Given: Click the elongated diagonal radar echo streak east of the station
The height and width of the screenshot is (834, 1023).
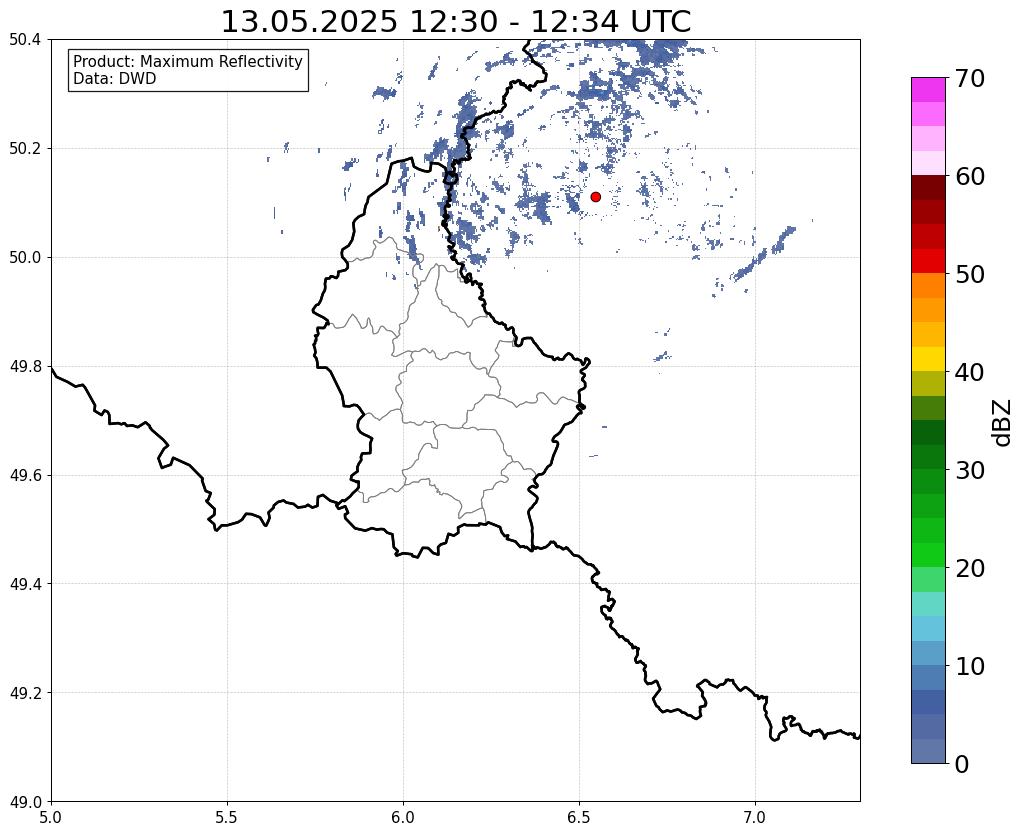Looking at the screenshot, I should click(762, 255).
